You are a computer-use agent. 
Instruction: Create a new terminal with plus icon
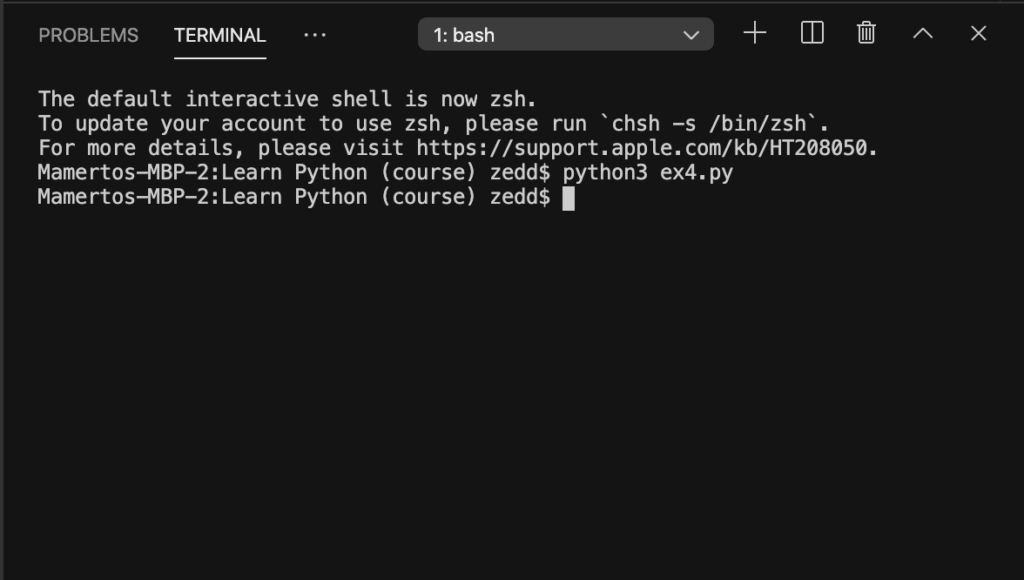(x=754, y=33)
